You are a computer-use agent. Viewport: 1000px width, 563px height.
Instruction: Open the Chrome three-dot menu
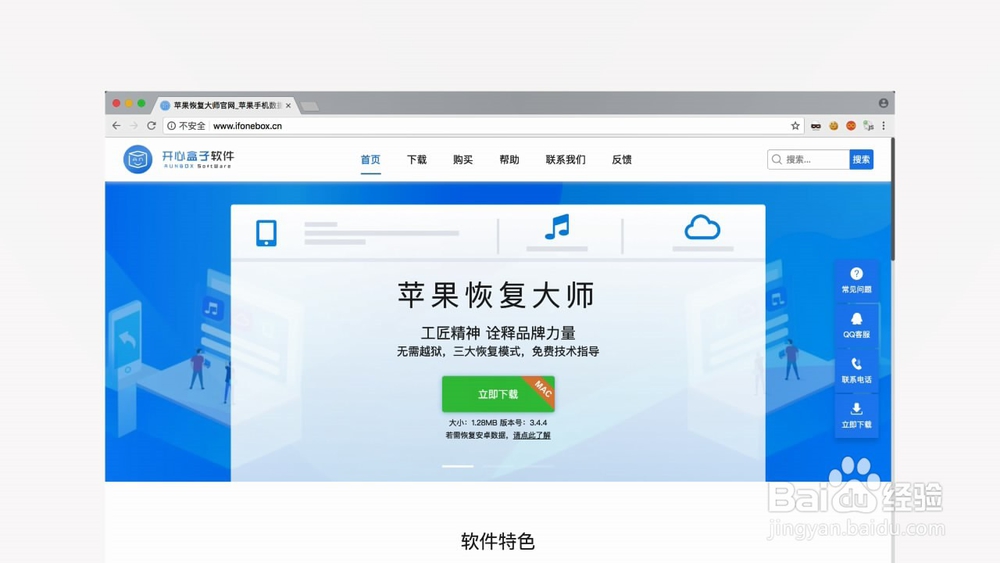click(x=883, y=126)
